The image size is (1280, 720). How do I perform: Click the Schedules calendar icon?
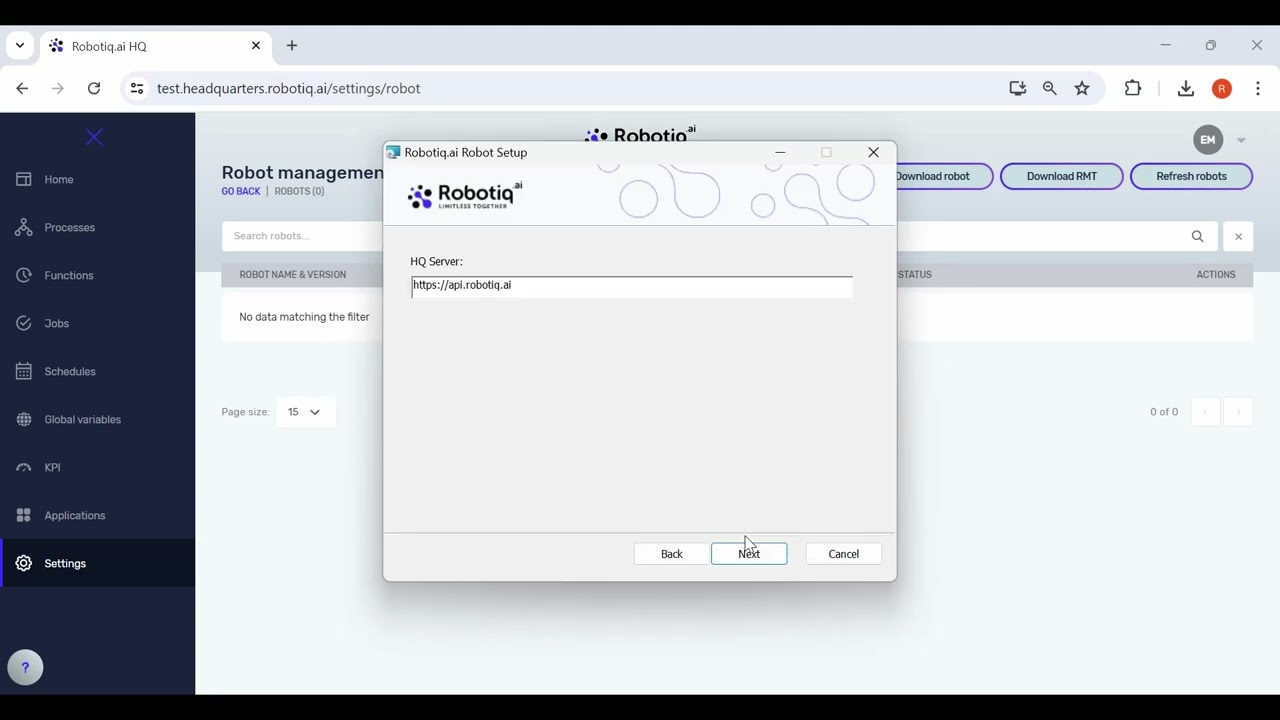24,372
